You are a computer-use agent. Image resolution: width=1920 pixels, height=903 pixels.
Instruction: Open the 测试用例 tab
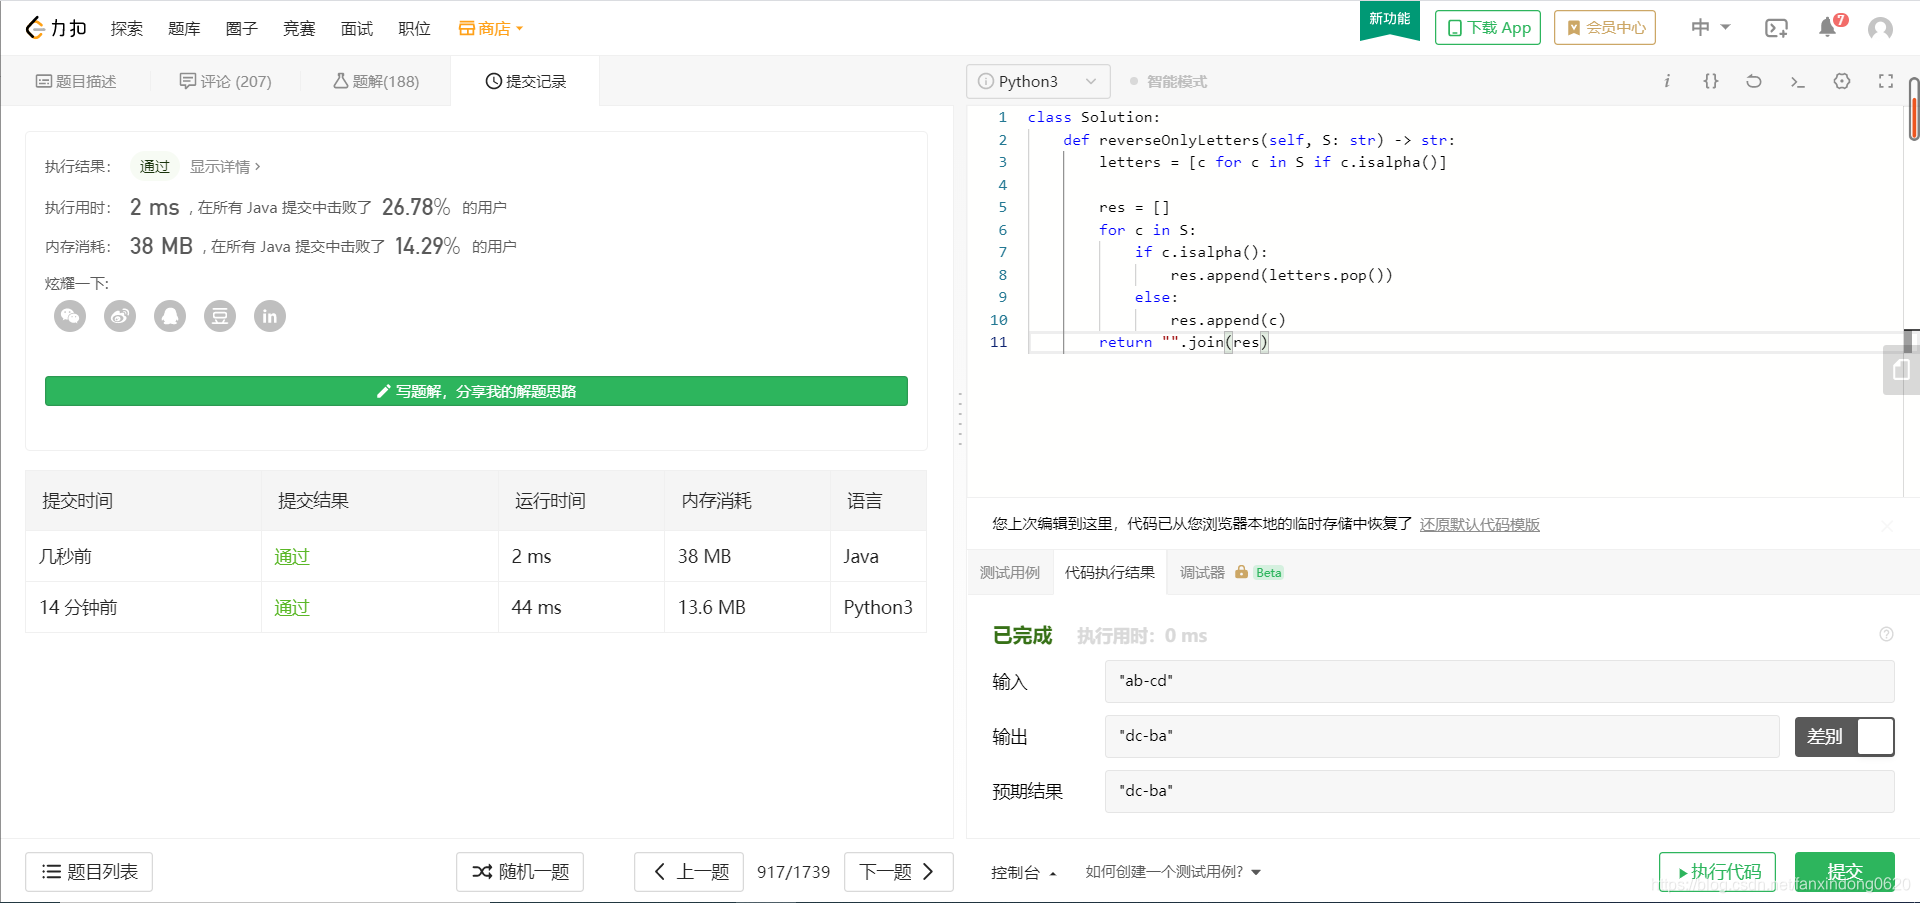[1010, 572]
